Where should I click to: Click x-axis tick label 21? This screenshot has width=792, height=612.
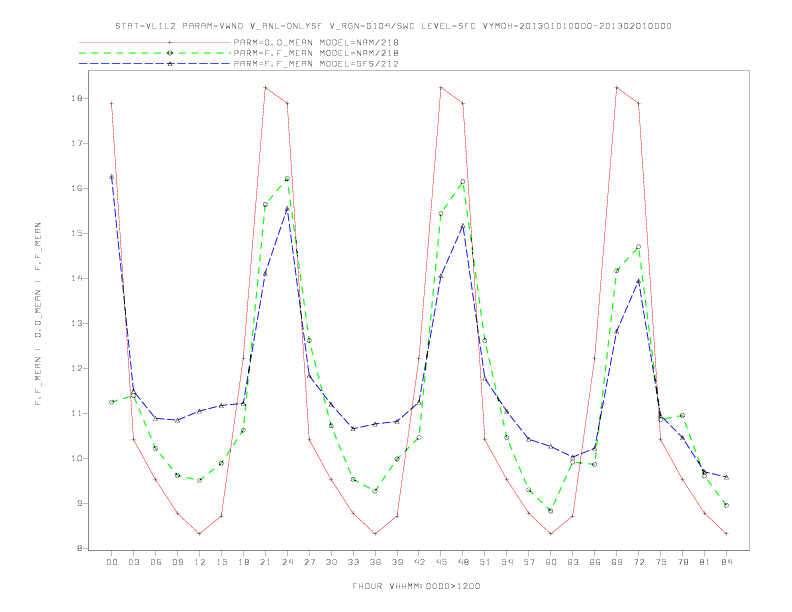pos(265,562)
